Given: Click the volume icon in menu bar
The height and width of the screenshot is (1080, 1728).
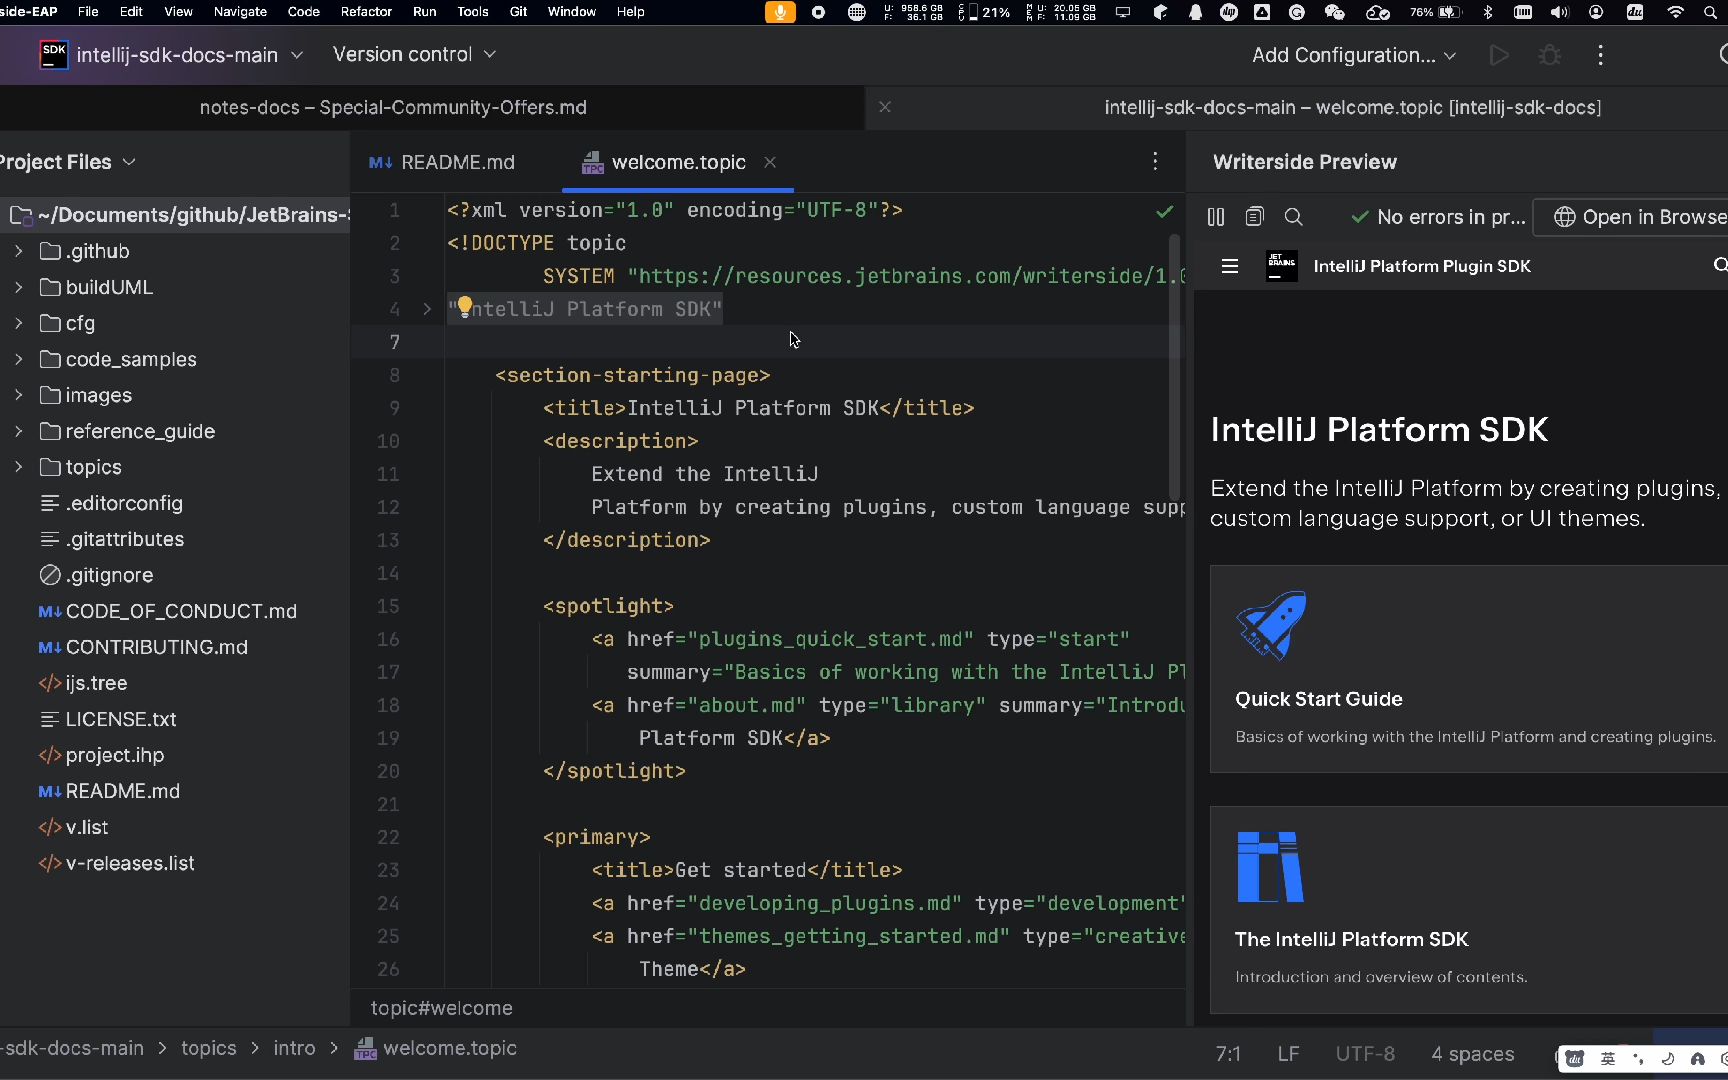Looking at the screenshot, I should tap(1560, 12).
